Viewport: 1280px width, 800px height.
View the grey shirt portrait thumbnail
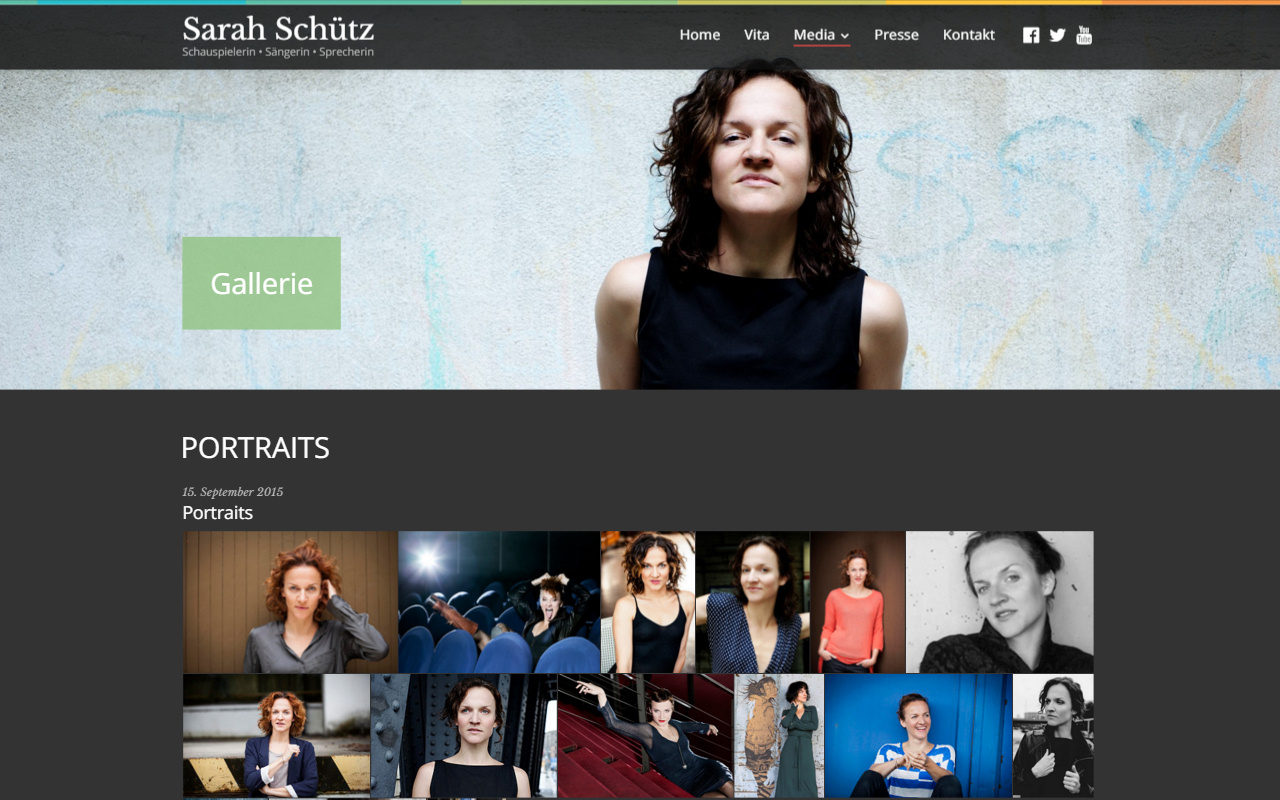[x=290, y=602]
